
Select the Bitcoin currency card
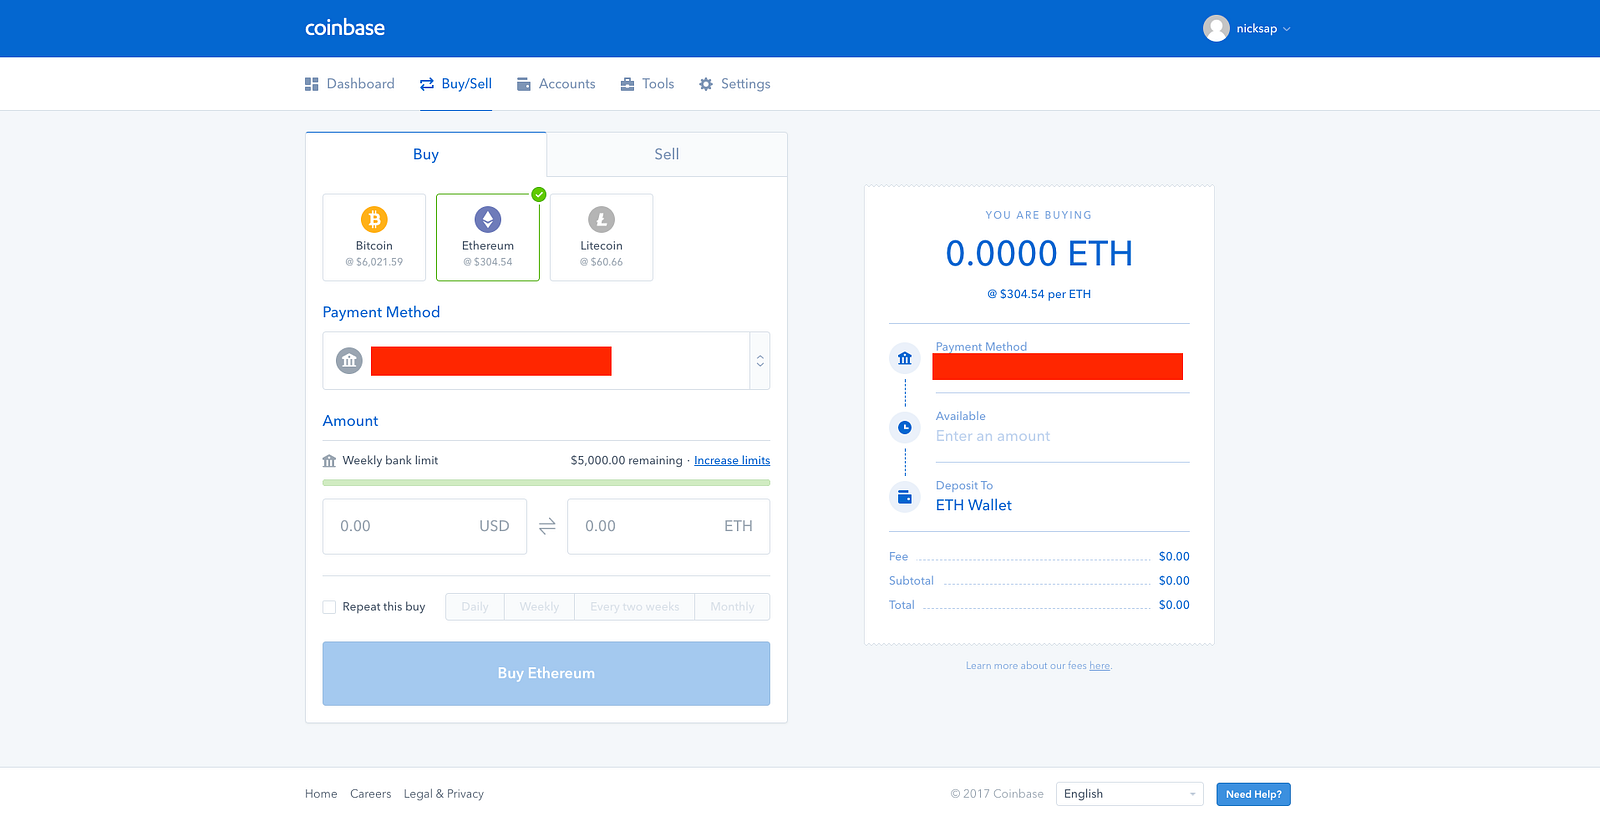pos(374,237)
